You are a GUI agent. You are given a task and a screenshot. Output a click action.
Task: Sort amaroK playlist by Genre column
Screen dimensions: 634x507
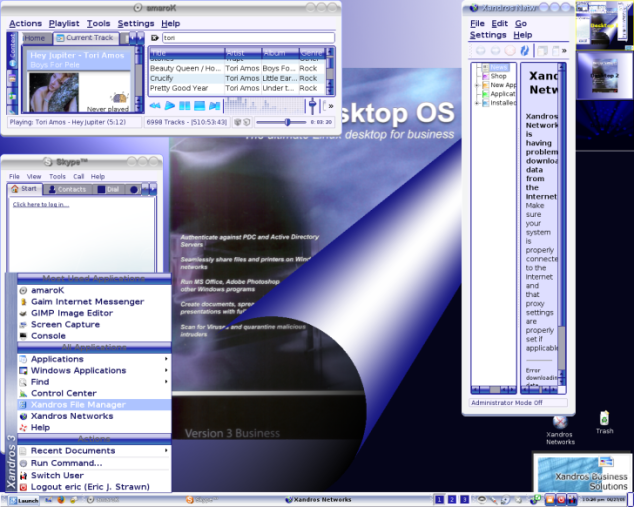312,53
